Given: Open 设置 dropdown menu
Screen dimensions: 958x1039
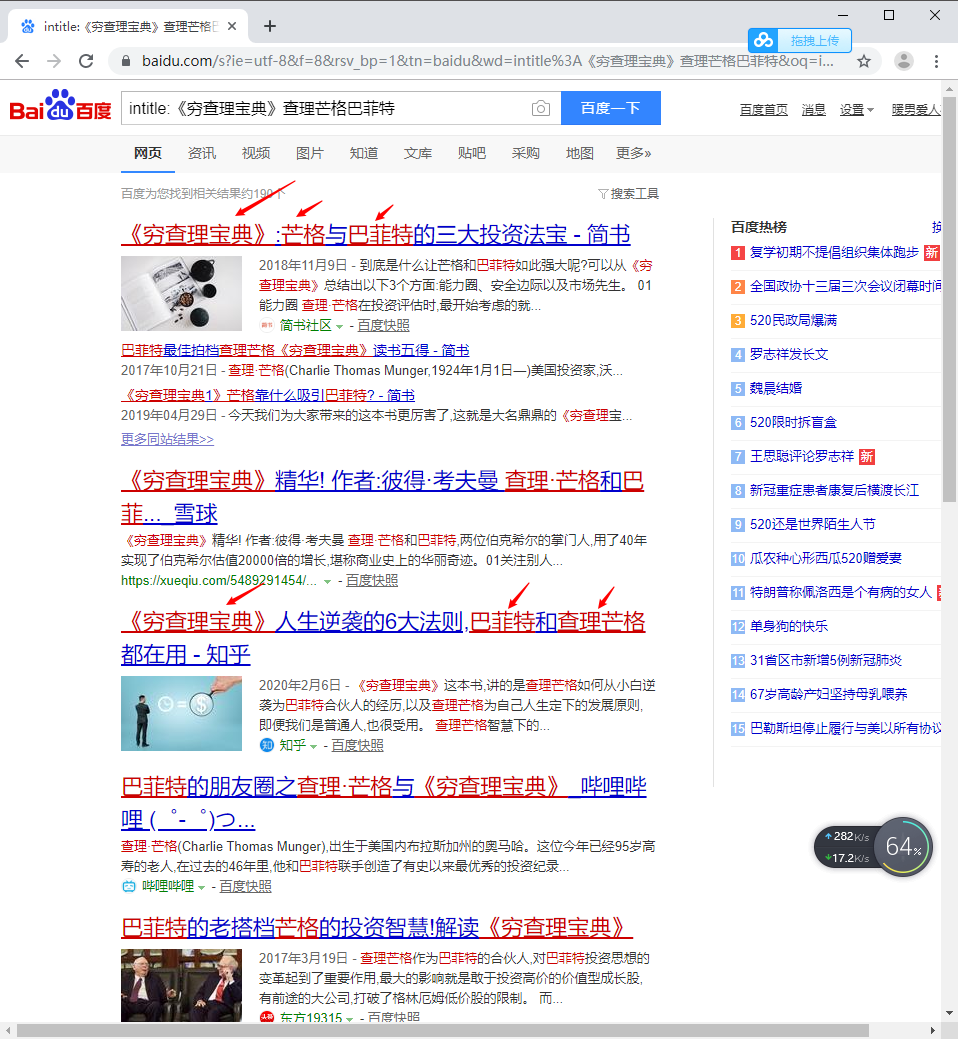Looking at the screenshot, I should click(x=856, y=110).
